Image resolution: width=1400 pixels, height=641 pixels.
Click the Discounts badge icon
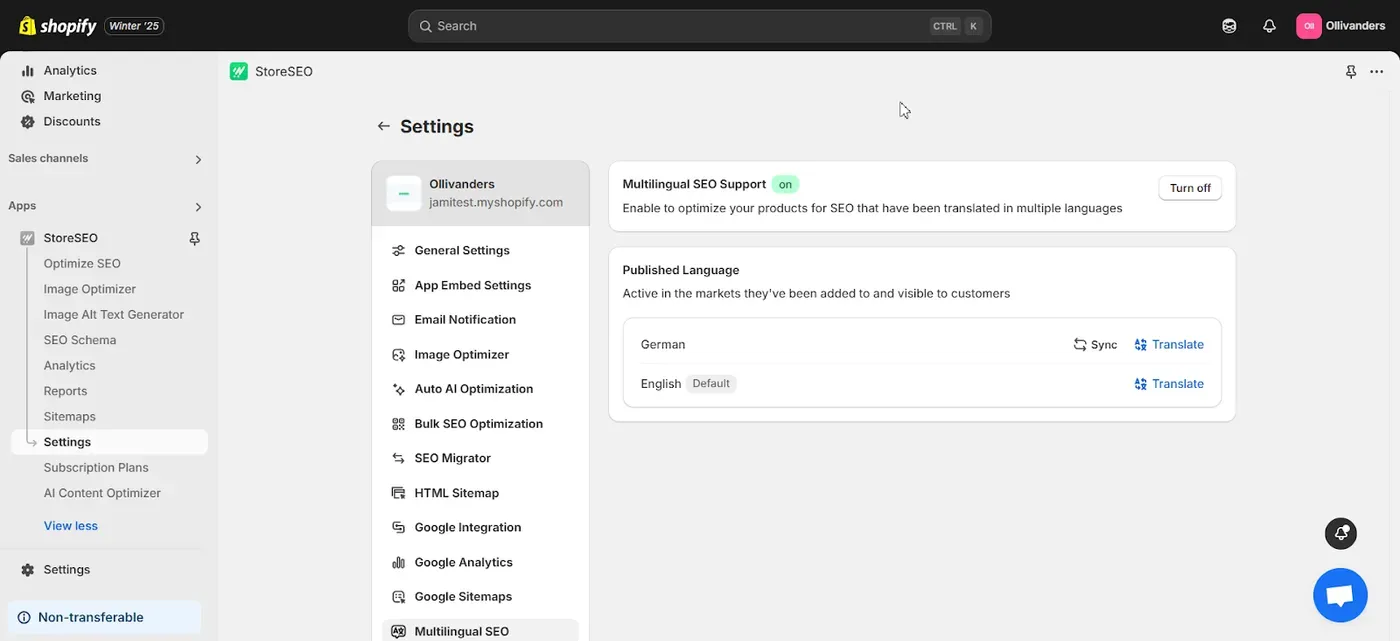pyautogui.click(x=28, y=122)
